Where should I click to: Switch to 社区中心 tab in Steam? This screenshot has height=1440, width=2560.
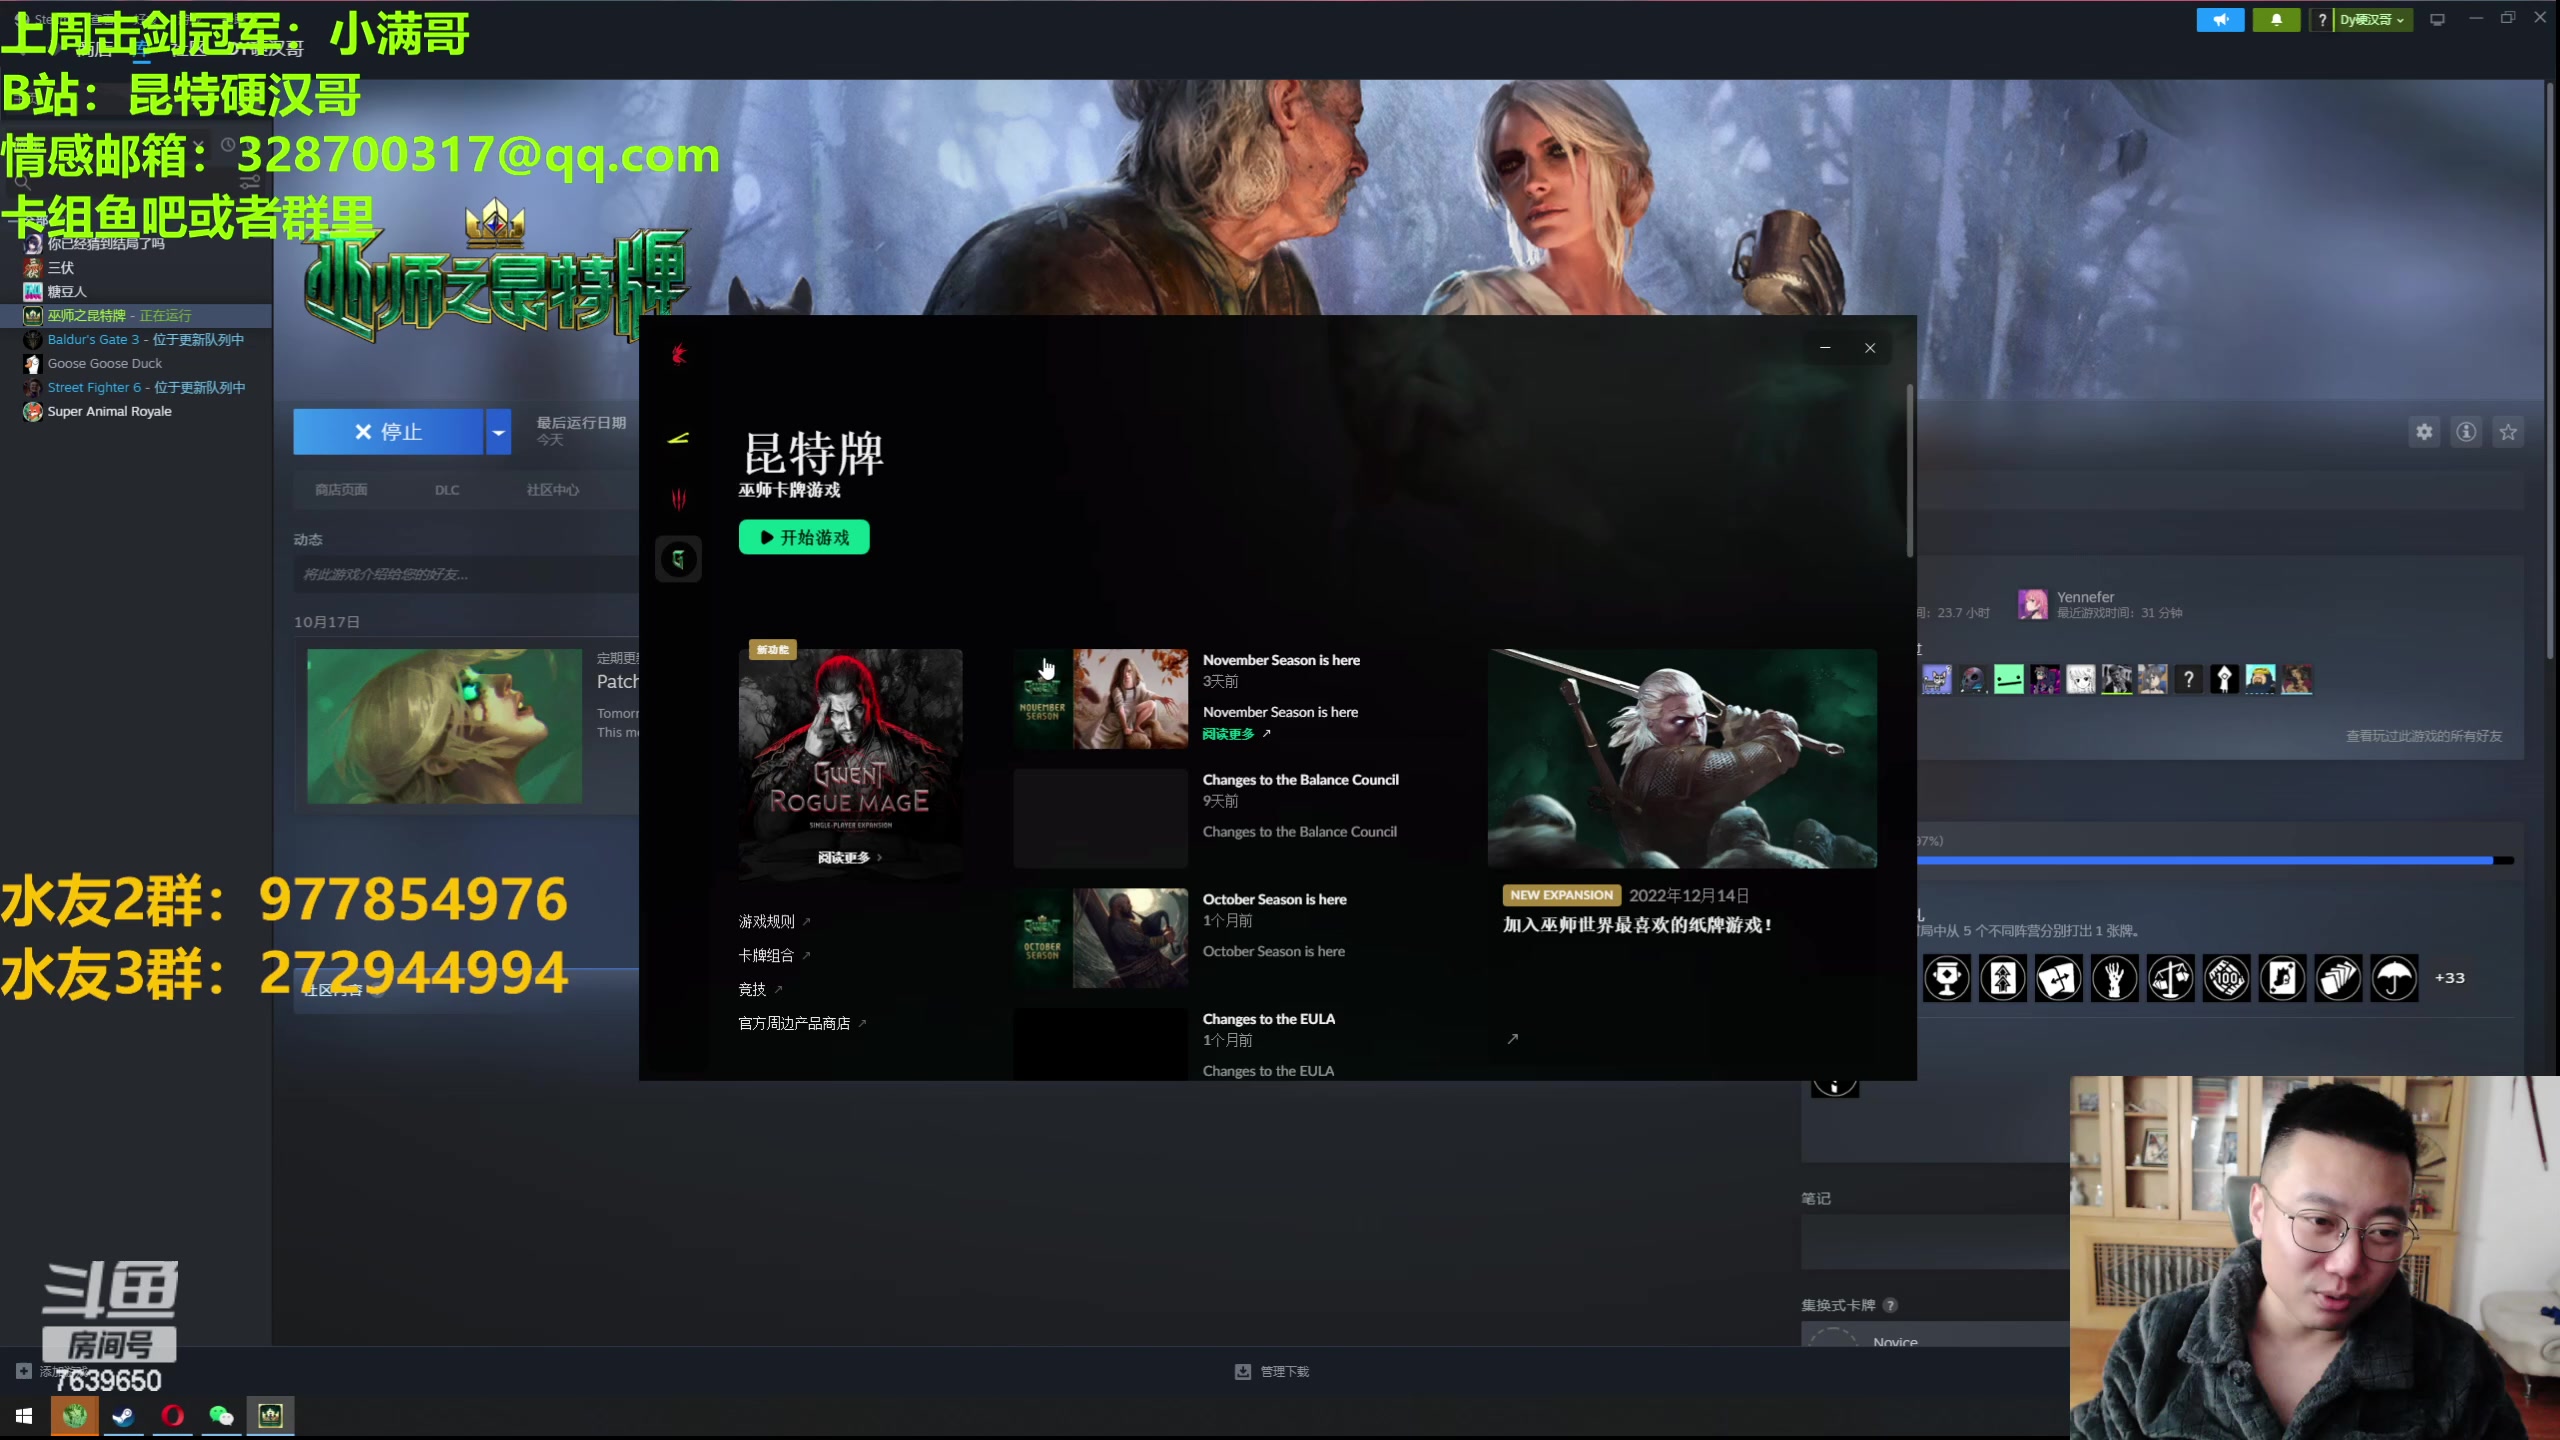(x=553, y=490)
